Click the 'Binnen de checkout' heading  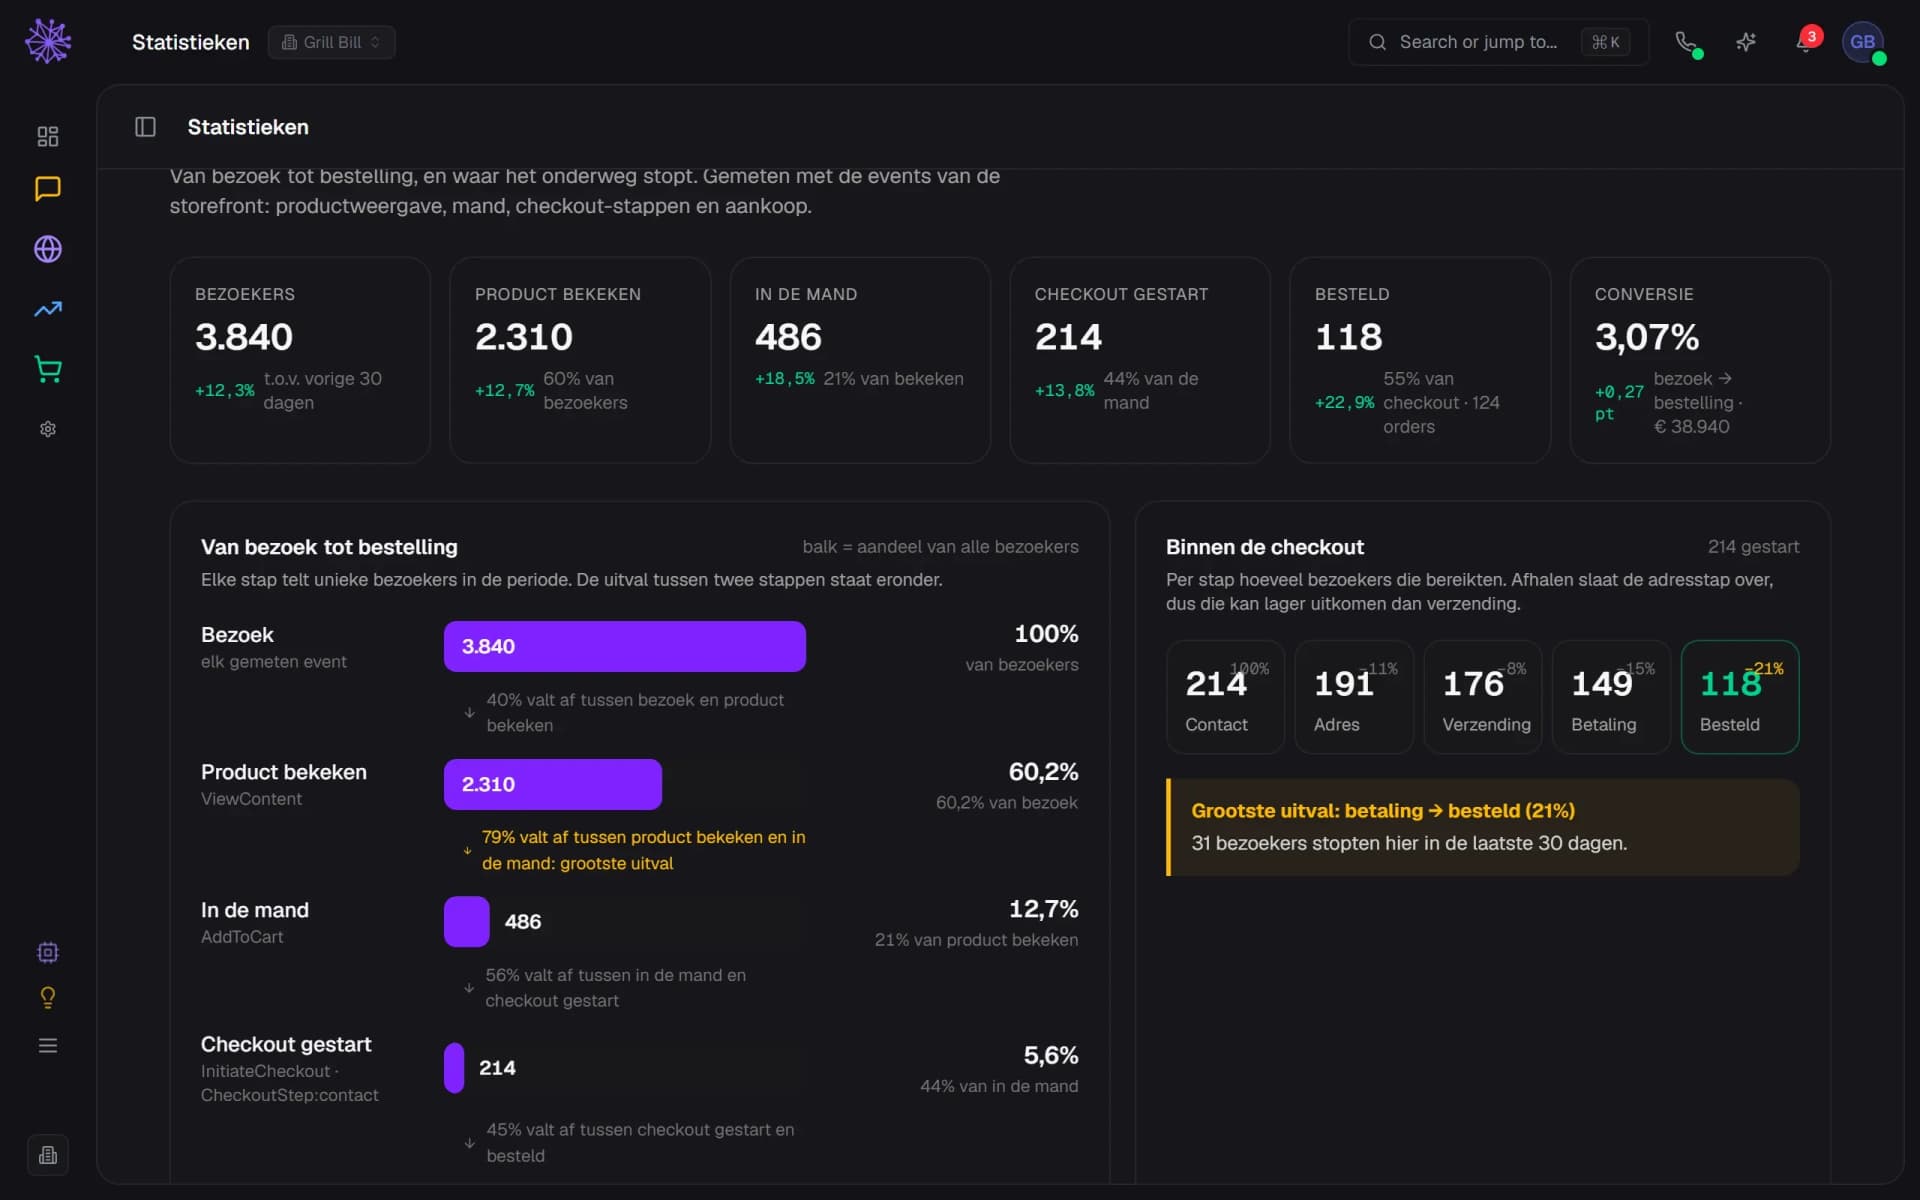point(1264,547)
